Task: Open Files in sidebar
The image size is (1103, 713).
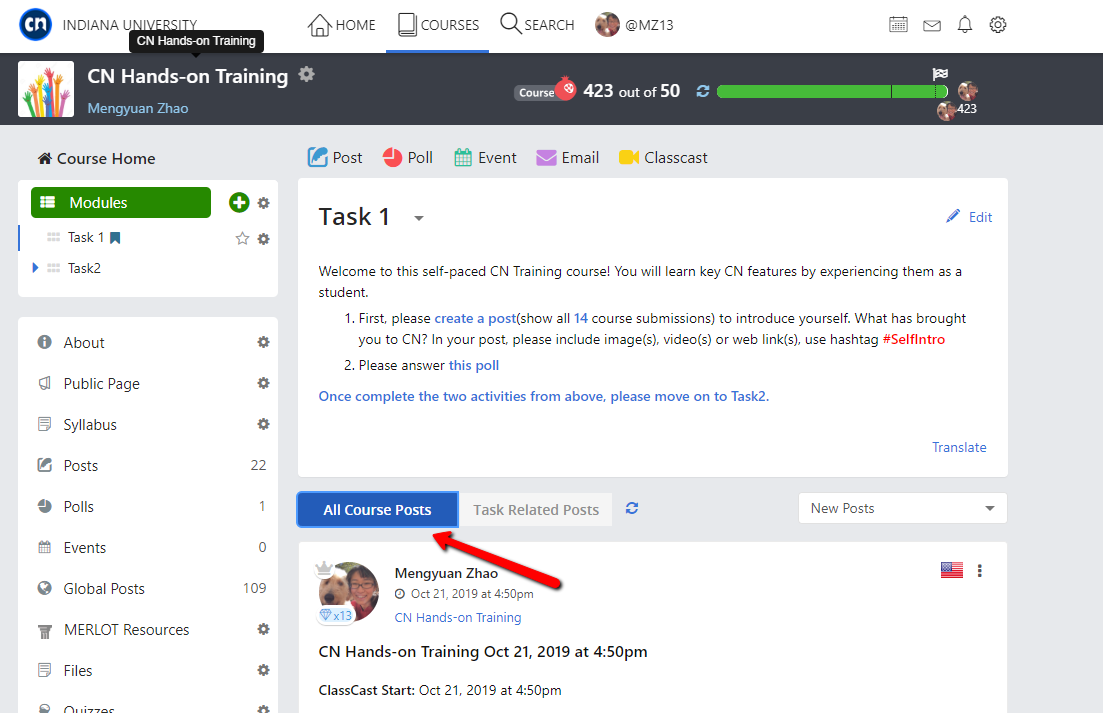Action: [78, 671]
